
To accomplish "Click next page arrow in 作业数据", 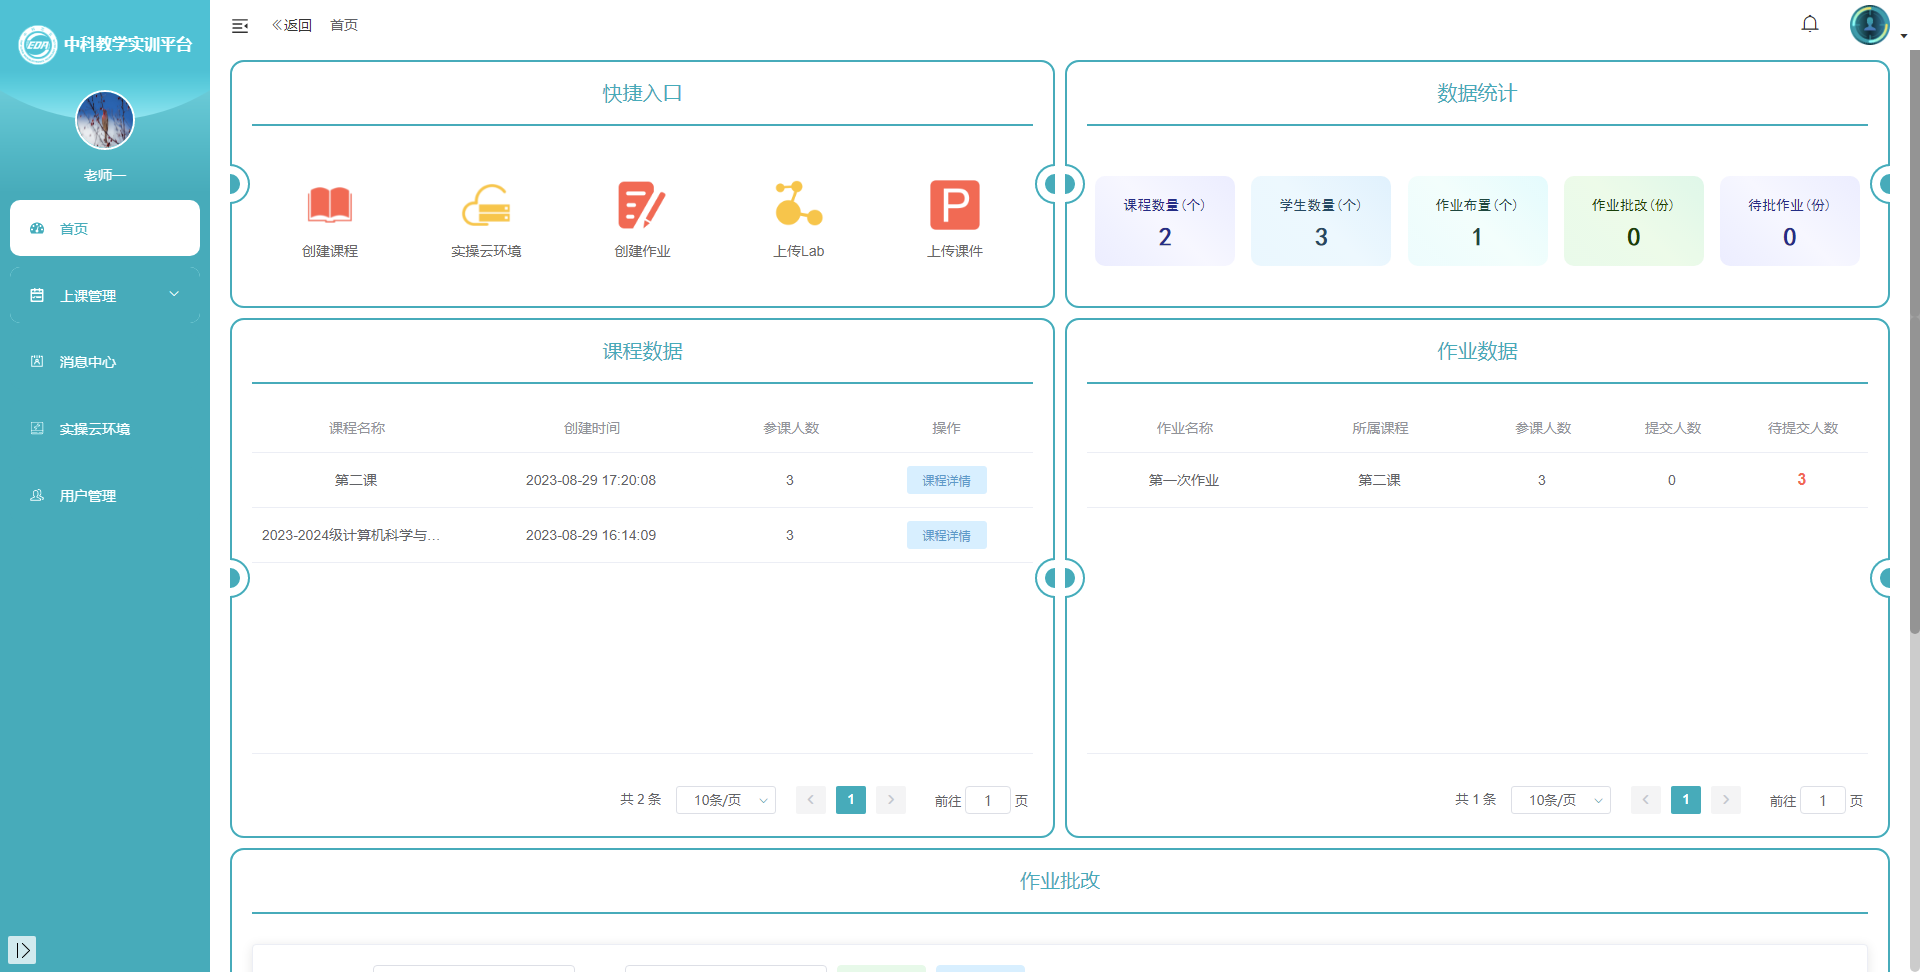I will pos(1726,800).
